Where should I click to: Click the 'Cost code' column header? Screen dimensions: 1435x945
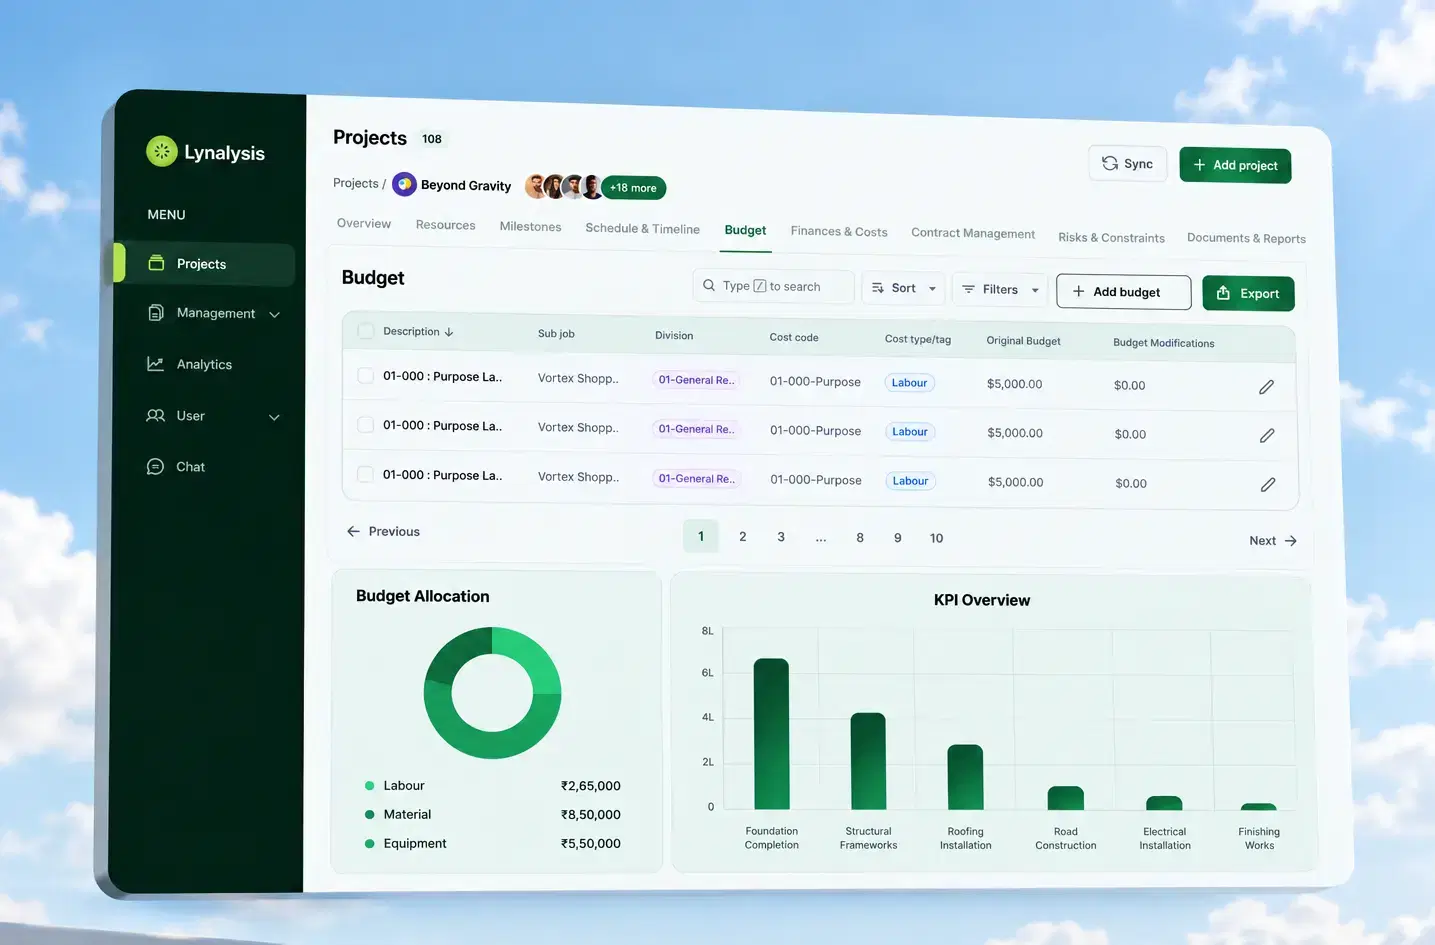tap(794, 338)
